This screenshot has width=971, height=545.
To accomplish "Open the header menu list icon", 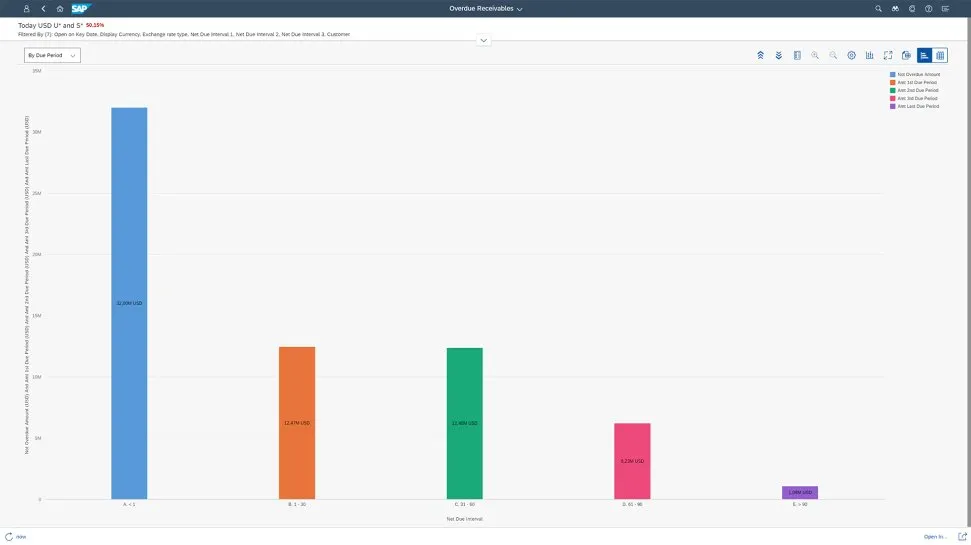I will click(945, 9).
